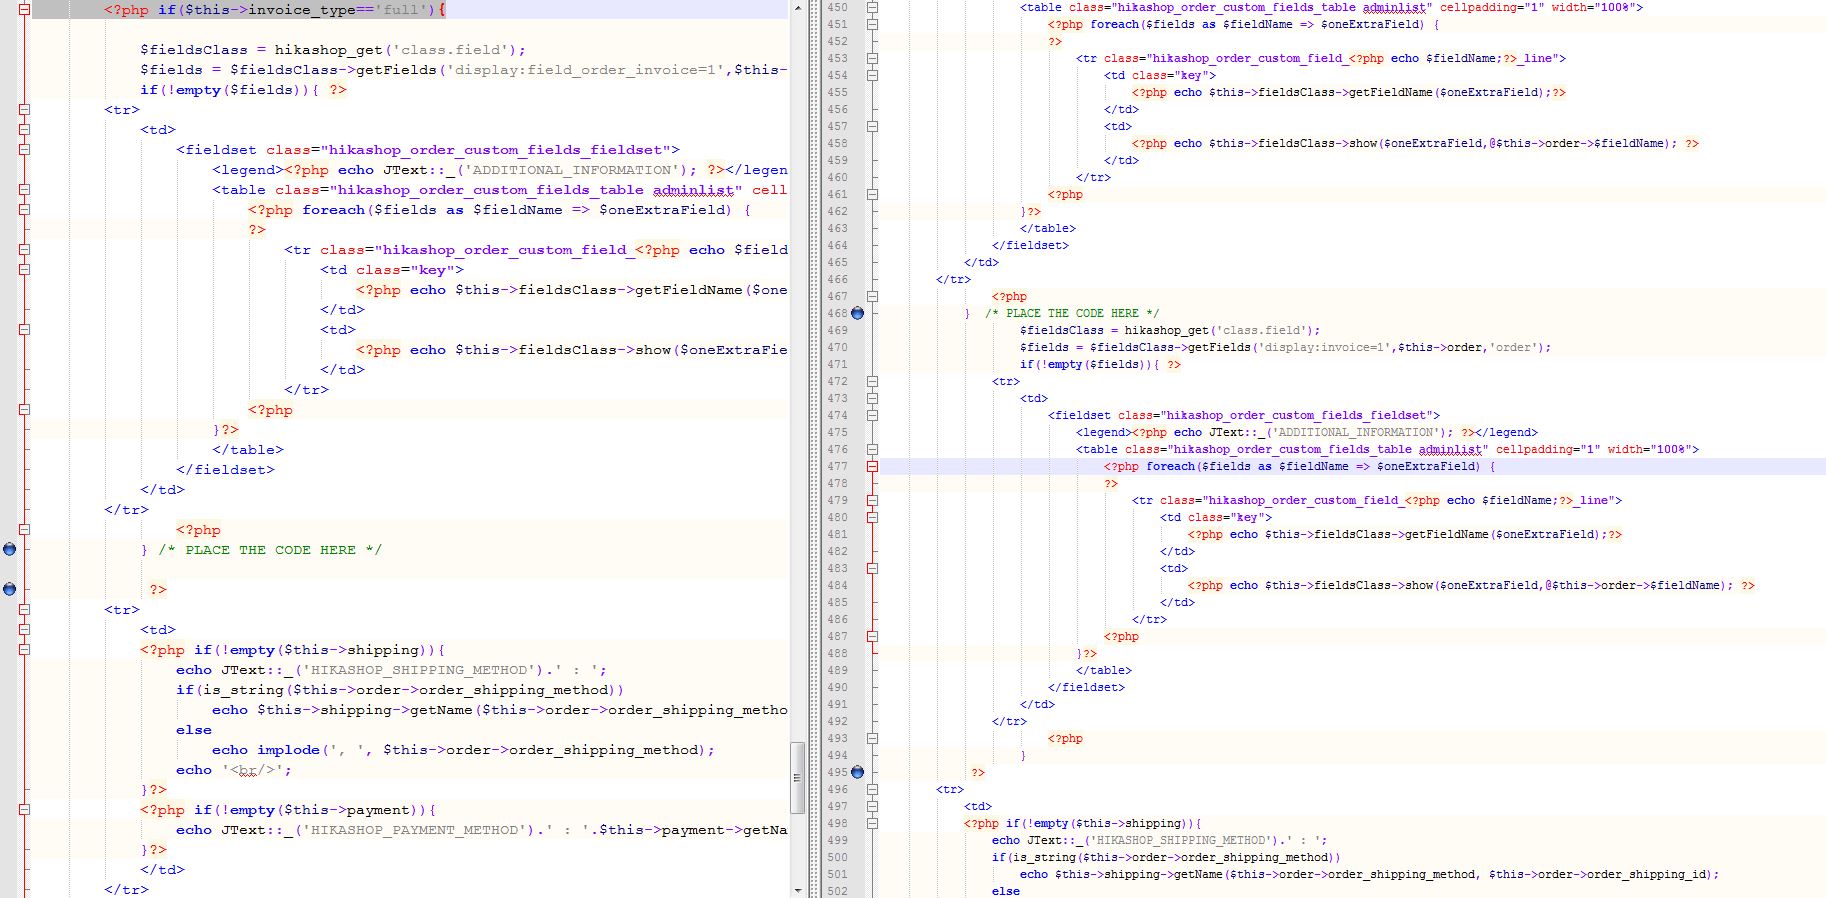Click line number 450 in the right margin

point(837,7)
